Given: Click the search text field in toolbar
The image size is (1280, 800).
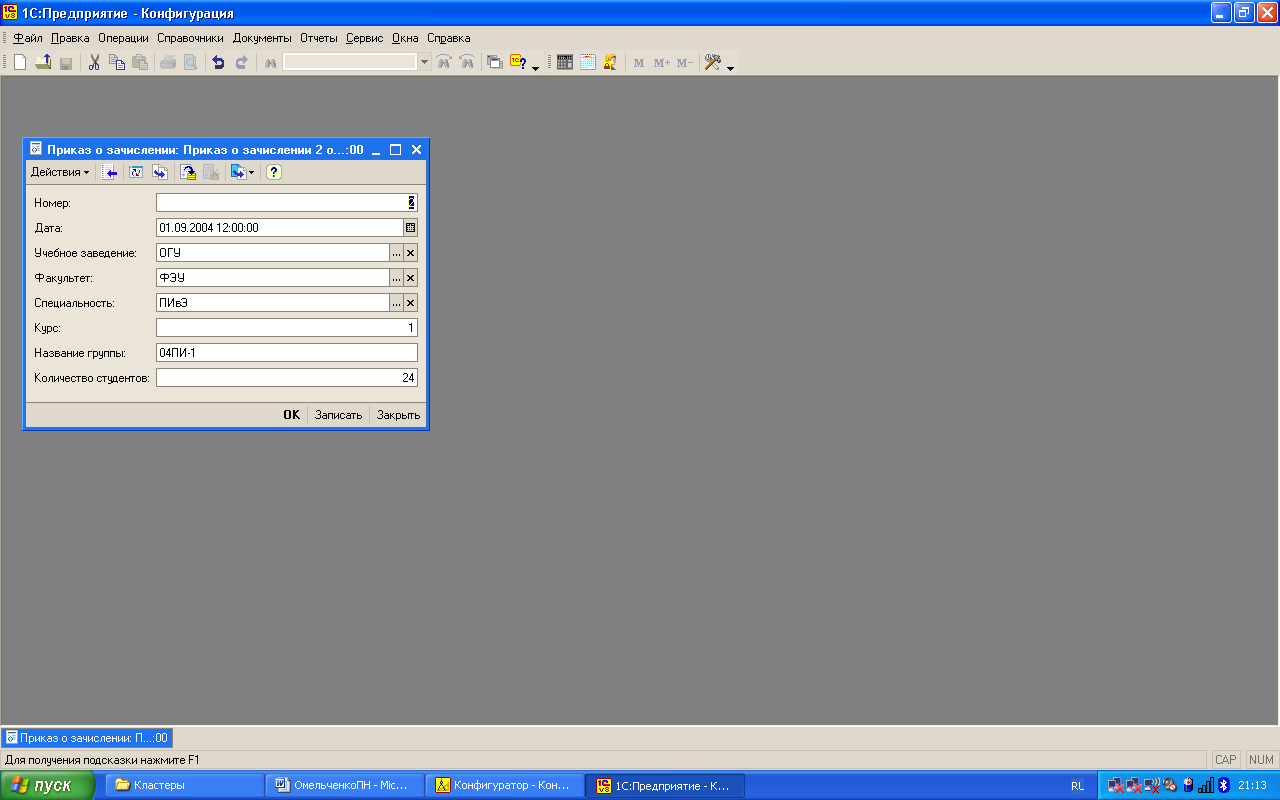Looking at the screenshot, I should coord(350,62).
